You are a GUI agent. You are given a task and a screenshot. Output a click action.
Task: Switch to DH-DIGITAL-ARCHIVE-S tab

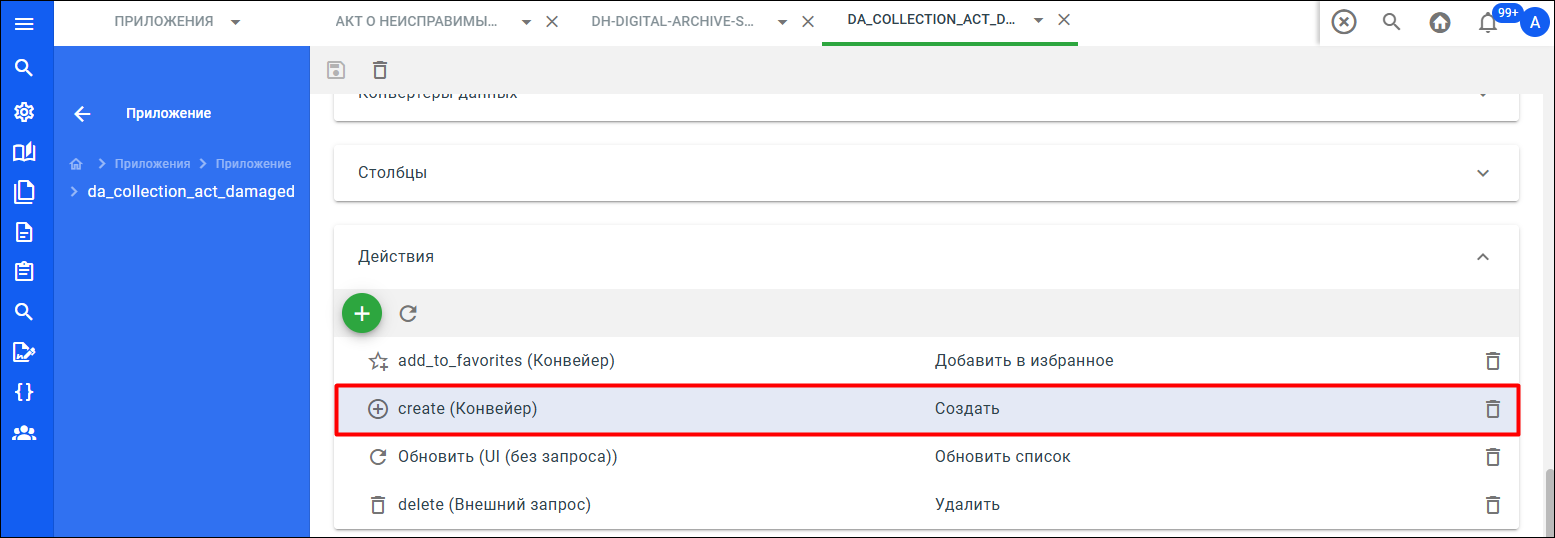673,22
